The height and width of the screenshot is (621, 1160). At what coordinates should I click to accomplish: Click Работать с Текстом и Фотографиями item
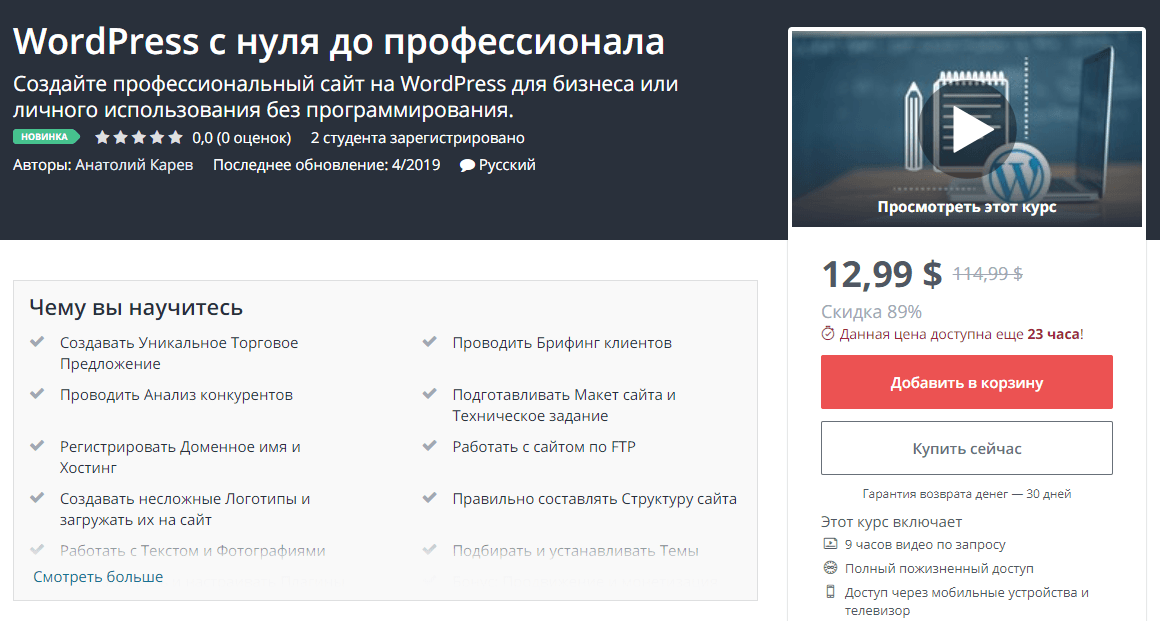pos(192,551)
